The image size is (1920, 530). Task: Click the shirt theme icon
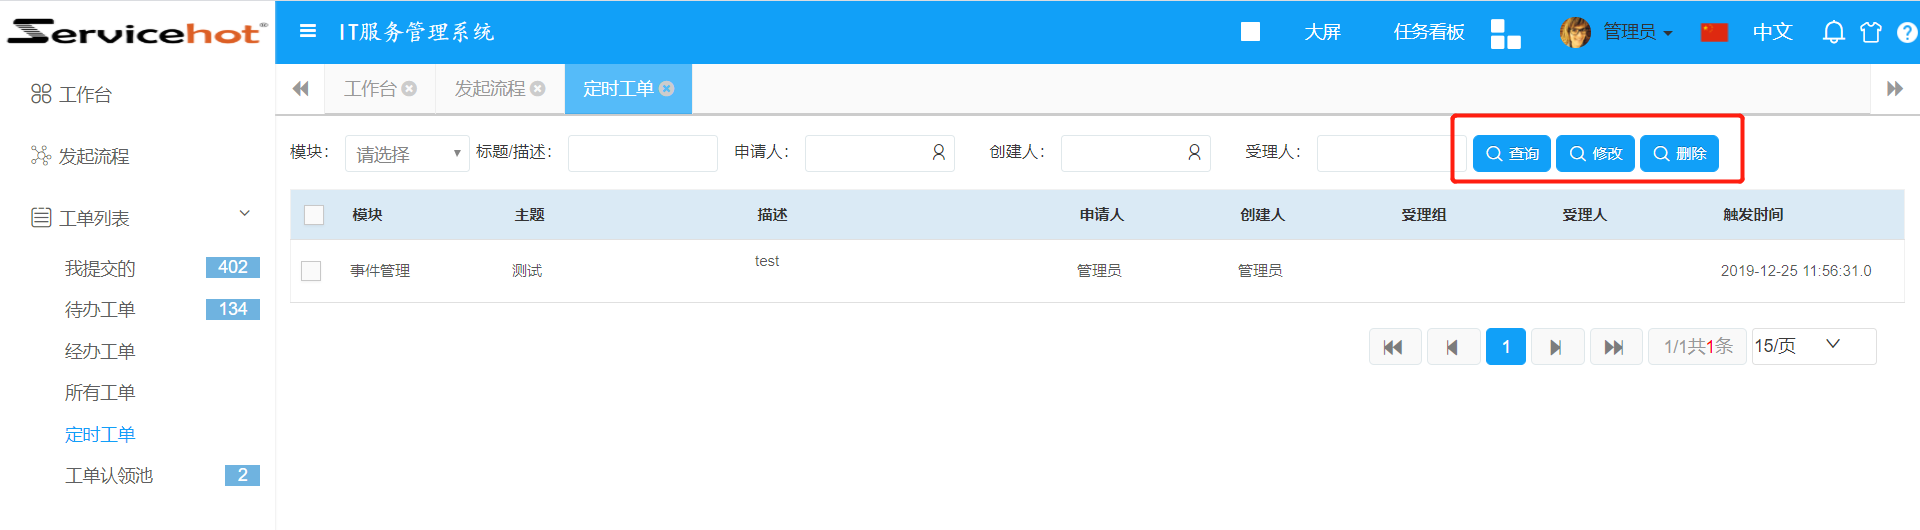pos(1870,32)
